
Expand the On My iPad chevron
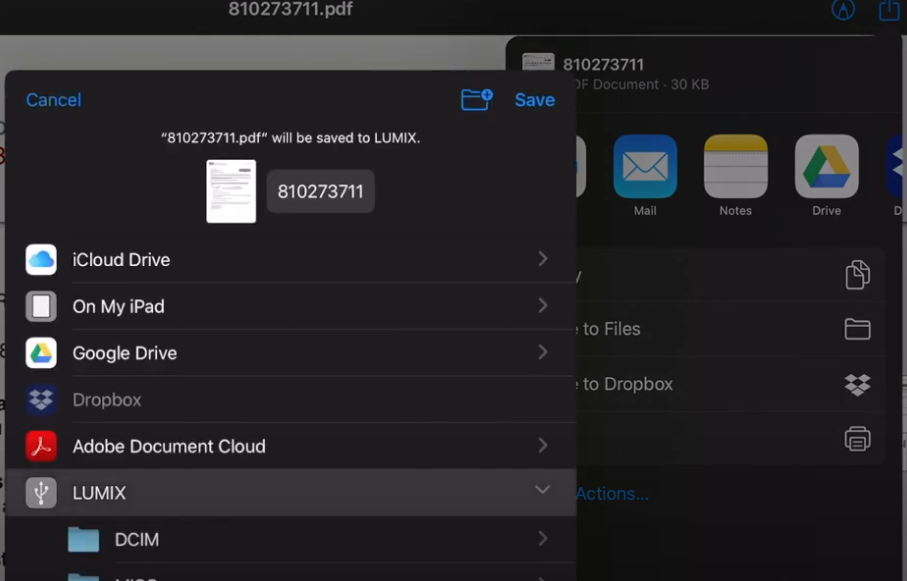point(543,306)
